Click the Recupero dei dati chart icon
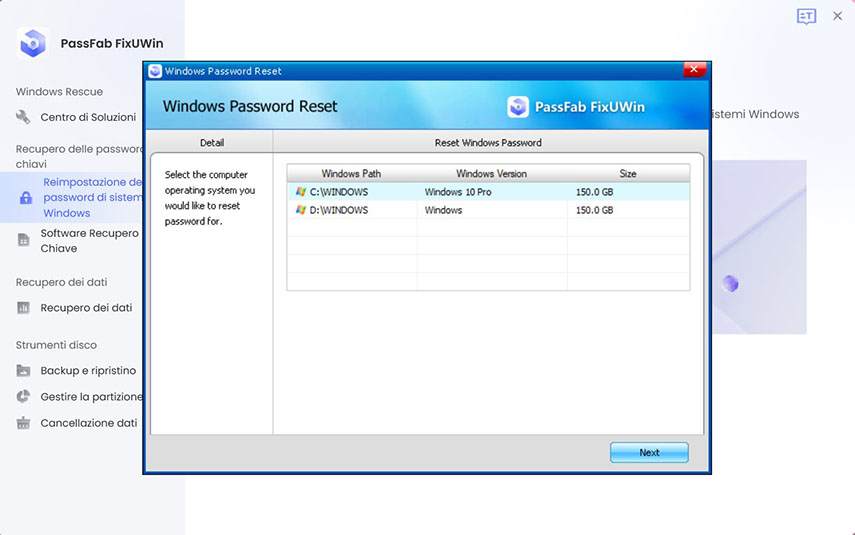 tap(23, 308)
